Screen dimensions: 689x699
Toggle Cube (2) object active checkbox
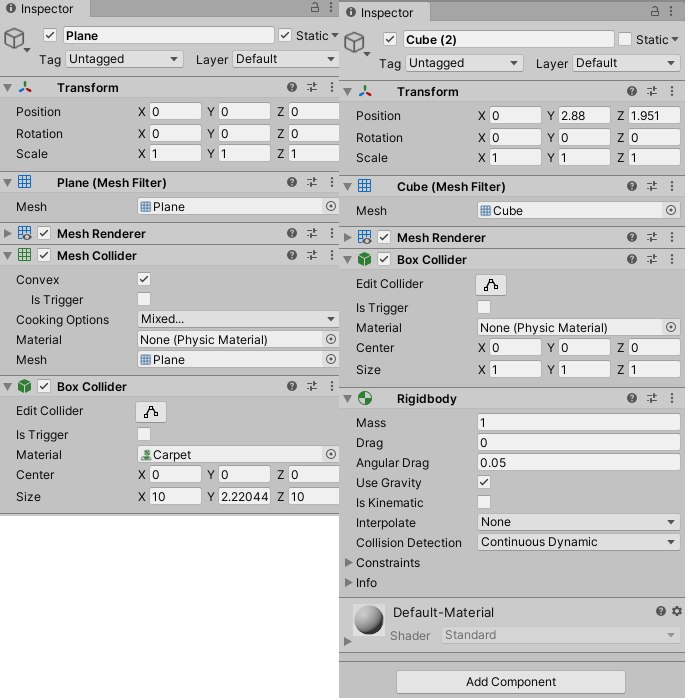coord(390,39)
